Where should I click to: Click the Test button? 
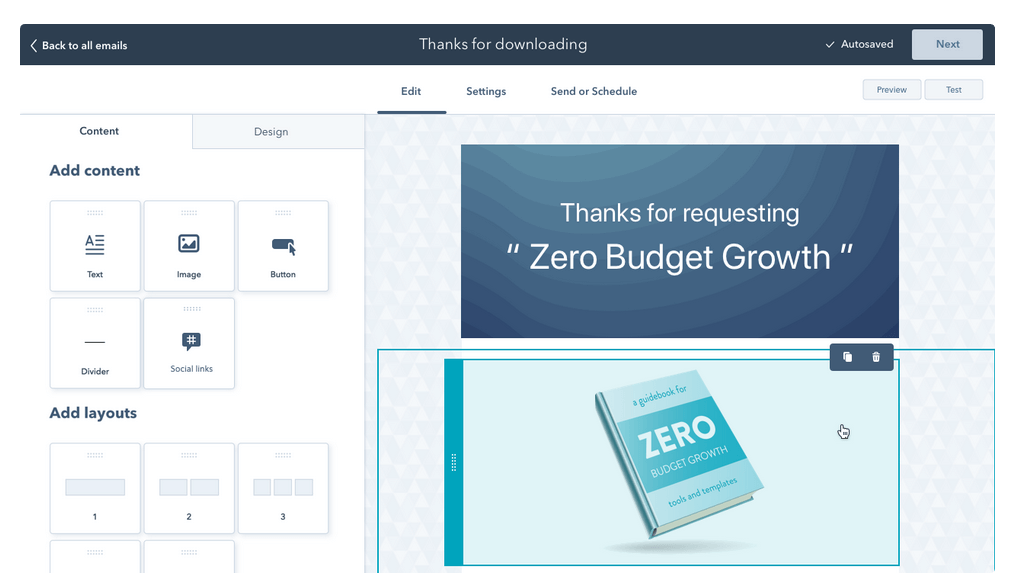click(954, 90)
